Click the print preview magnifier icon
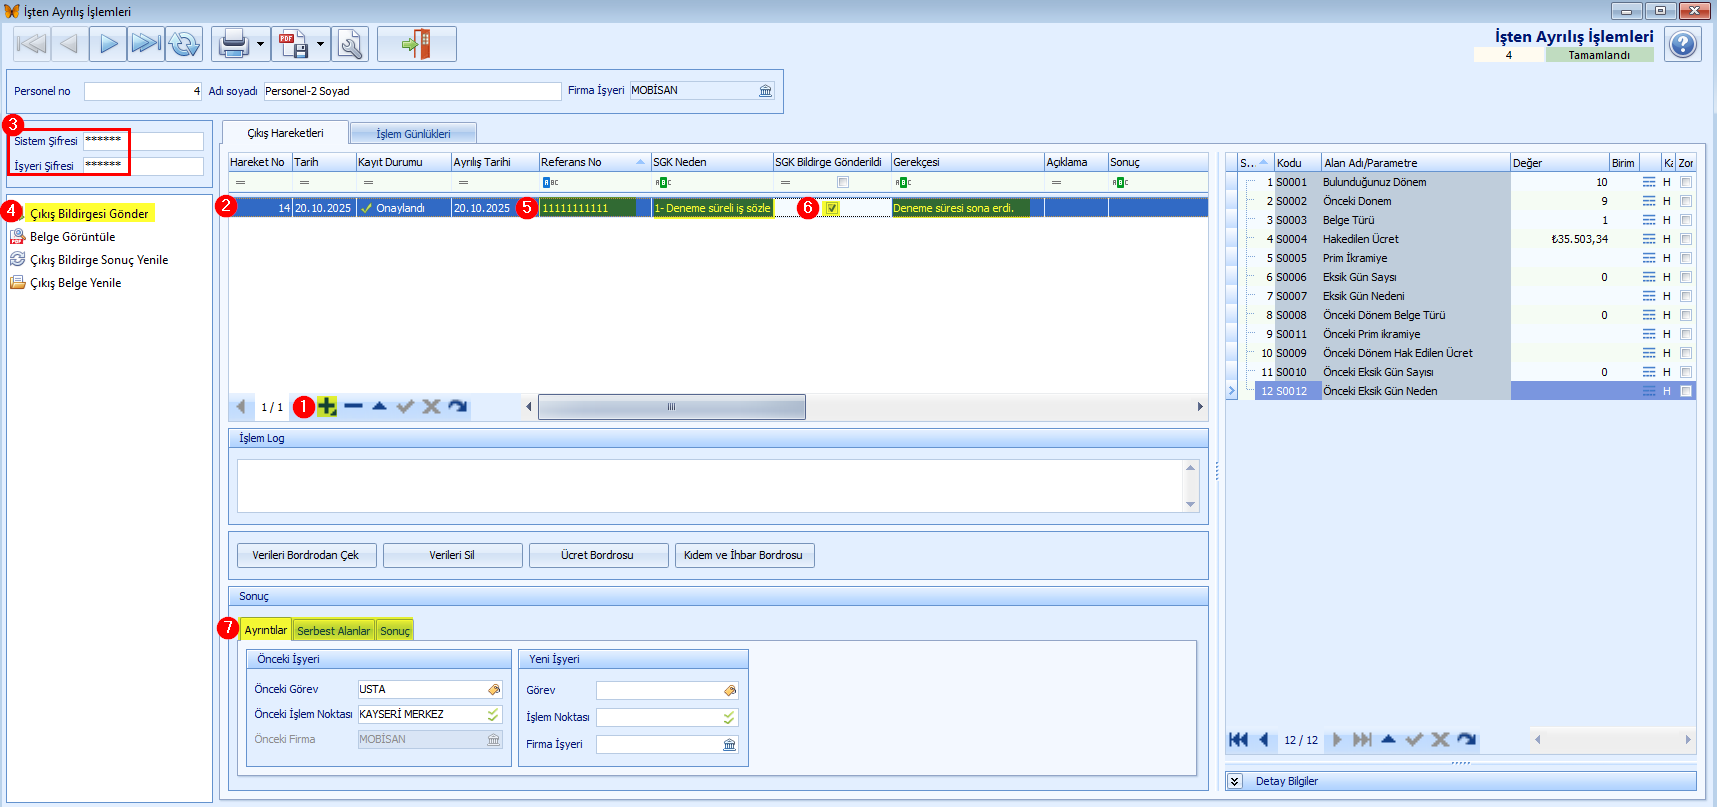The width and height of the screenshot is (1717, 807). (350, 44)
